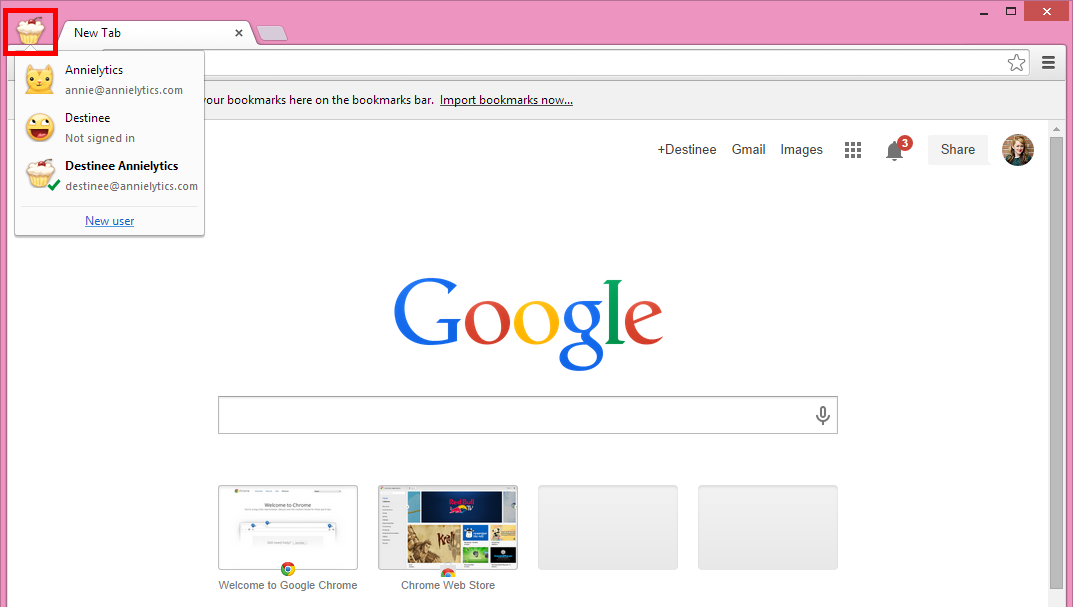Click the vertical scrollbar up arrow
1073x607 pixels.
tap(1057, 129)
